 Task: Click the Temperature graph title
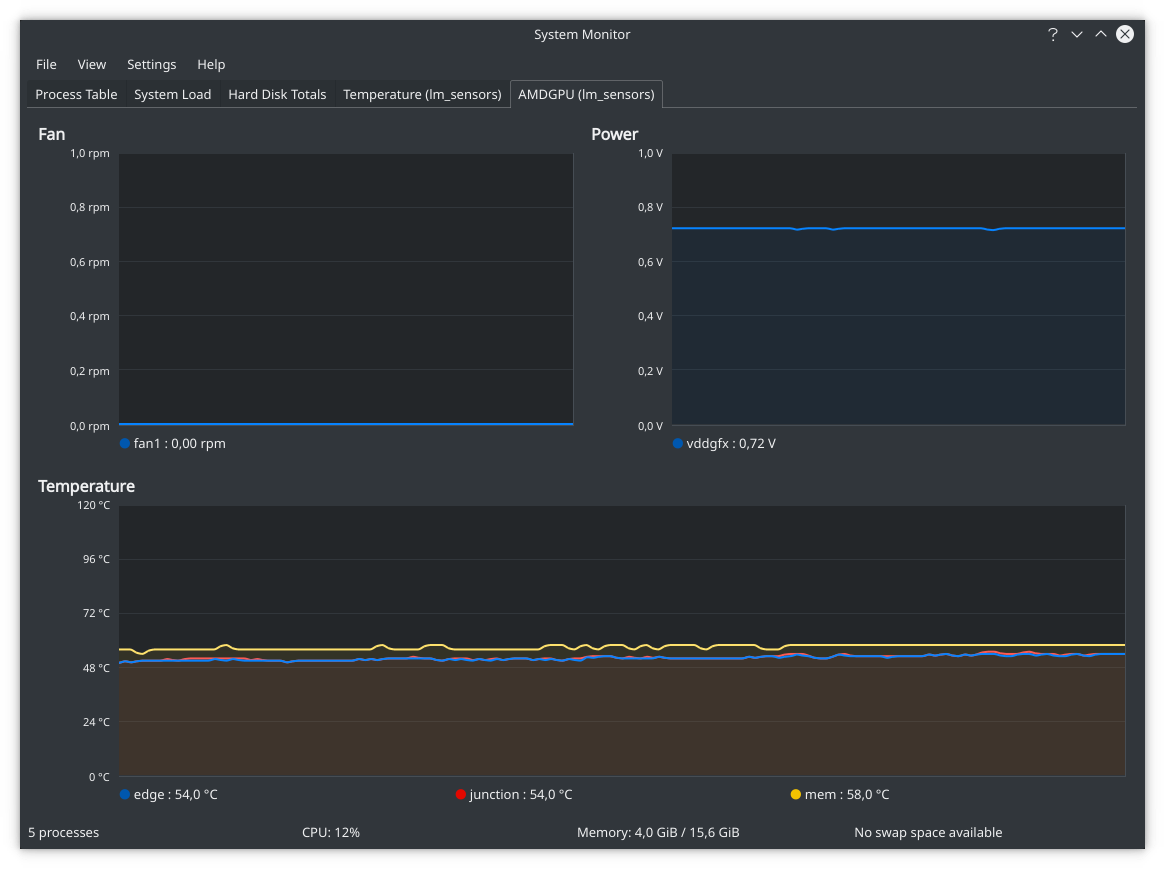[x=86, y=486]
